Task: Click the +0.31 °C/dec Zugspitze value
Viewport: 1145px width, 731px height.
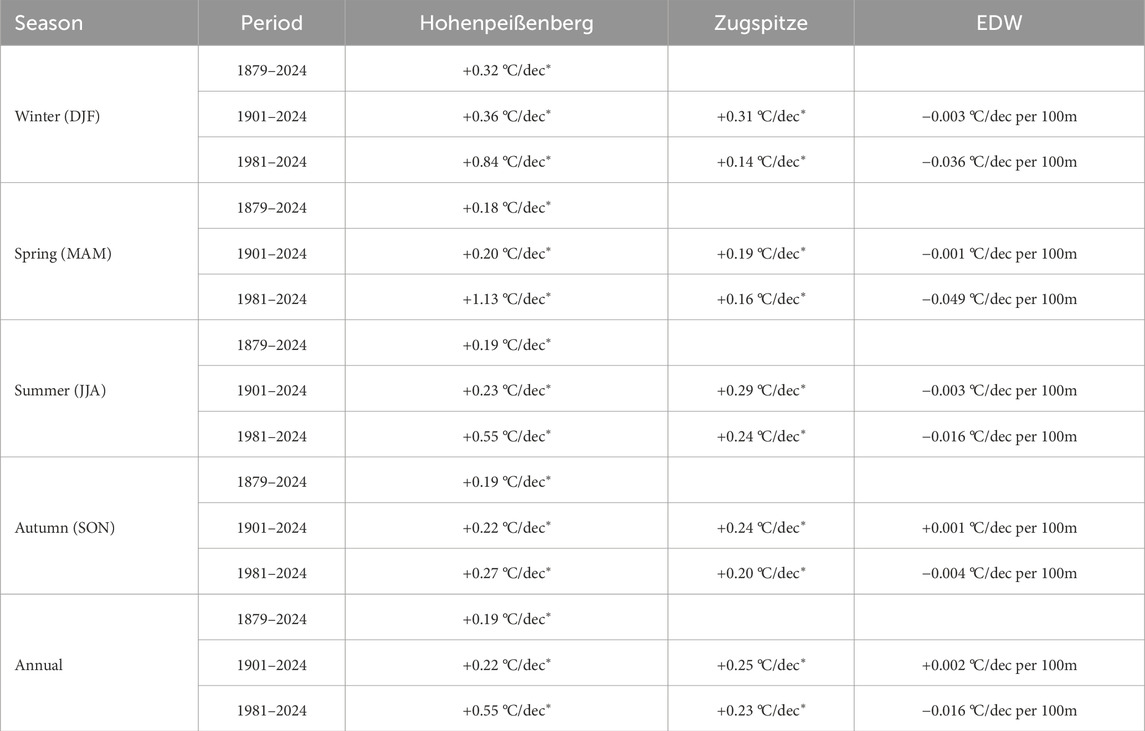Action: pos(760,116)
